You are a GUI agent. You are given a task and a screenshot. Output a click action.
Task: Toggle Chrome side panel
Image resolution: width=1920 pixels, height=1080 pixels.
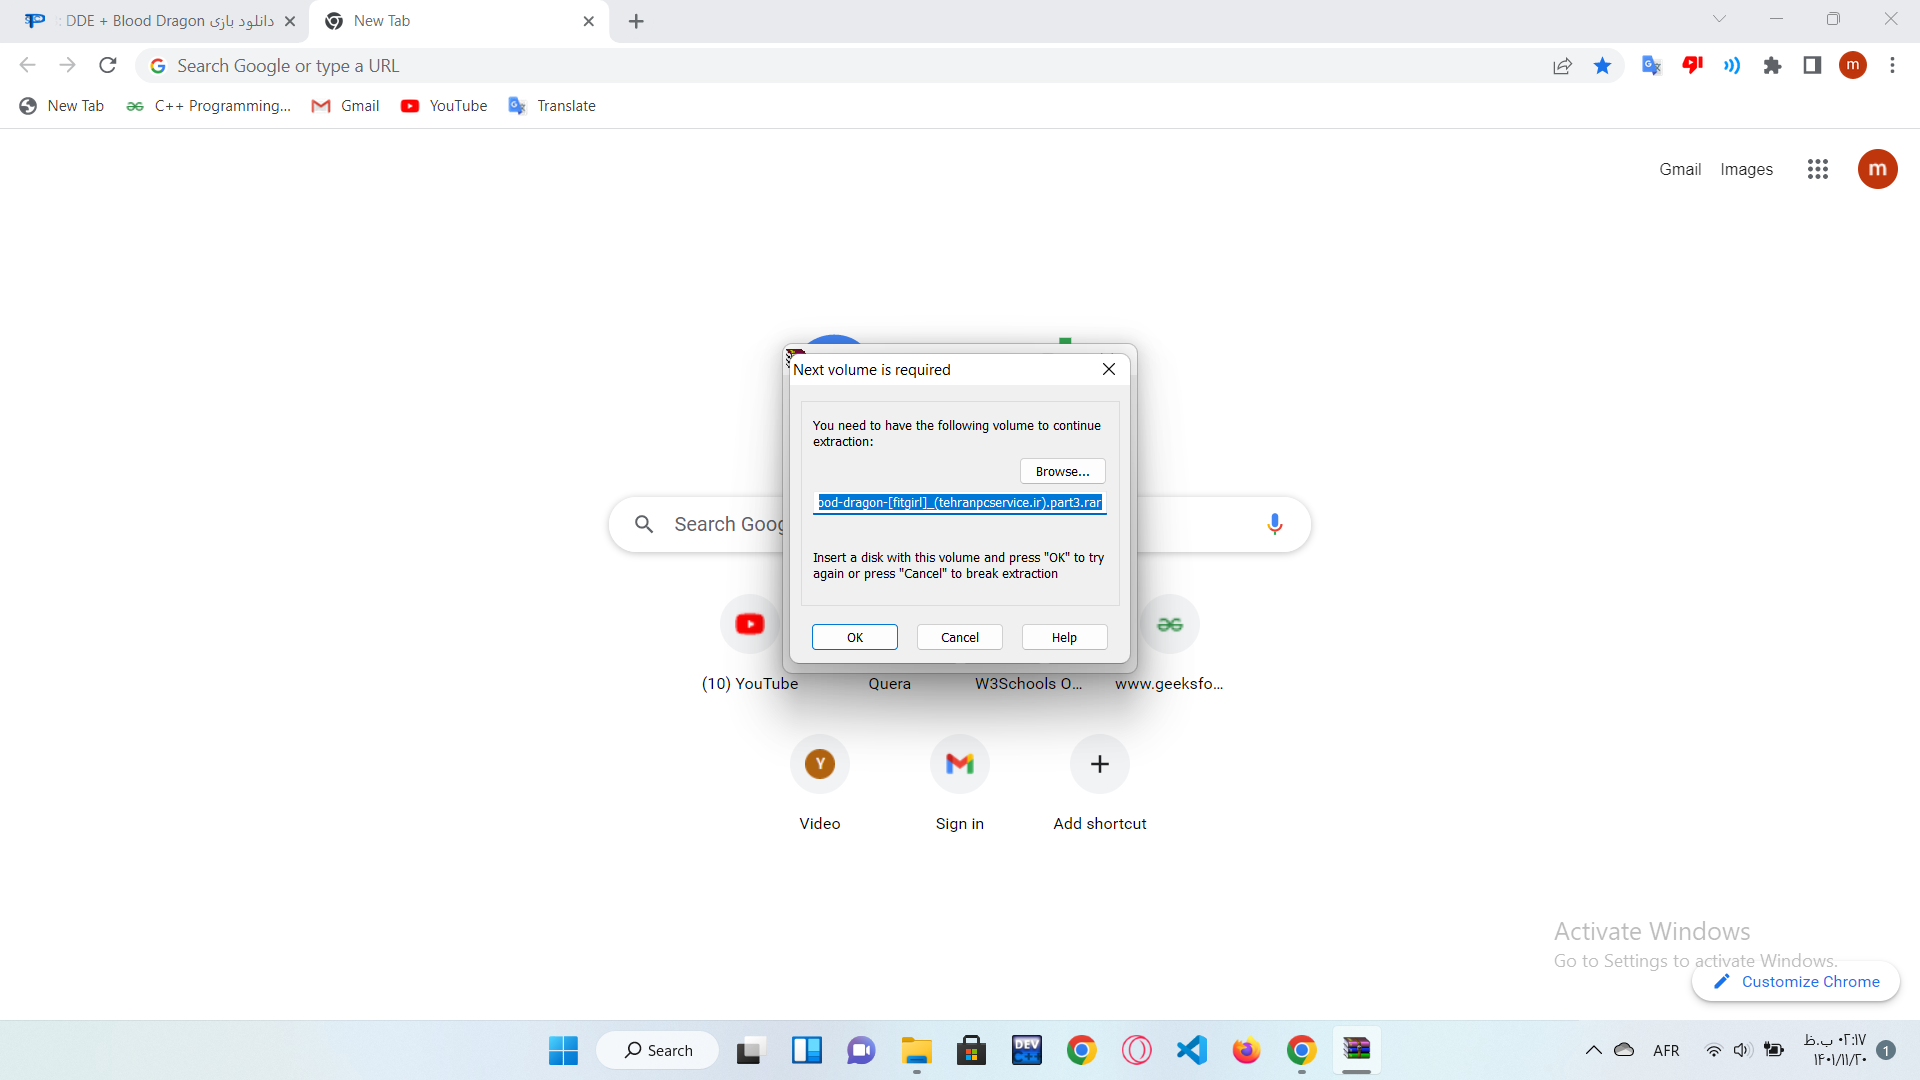(1812, 66)
